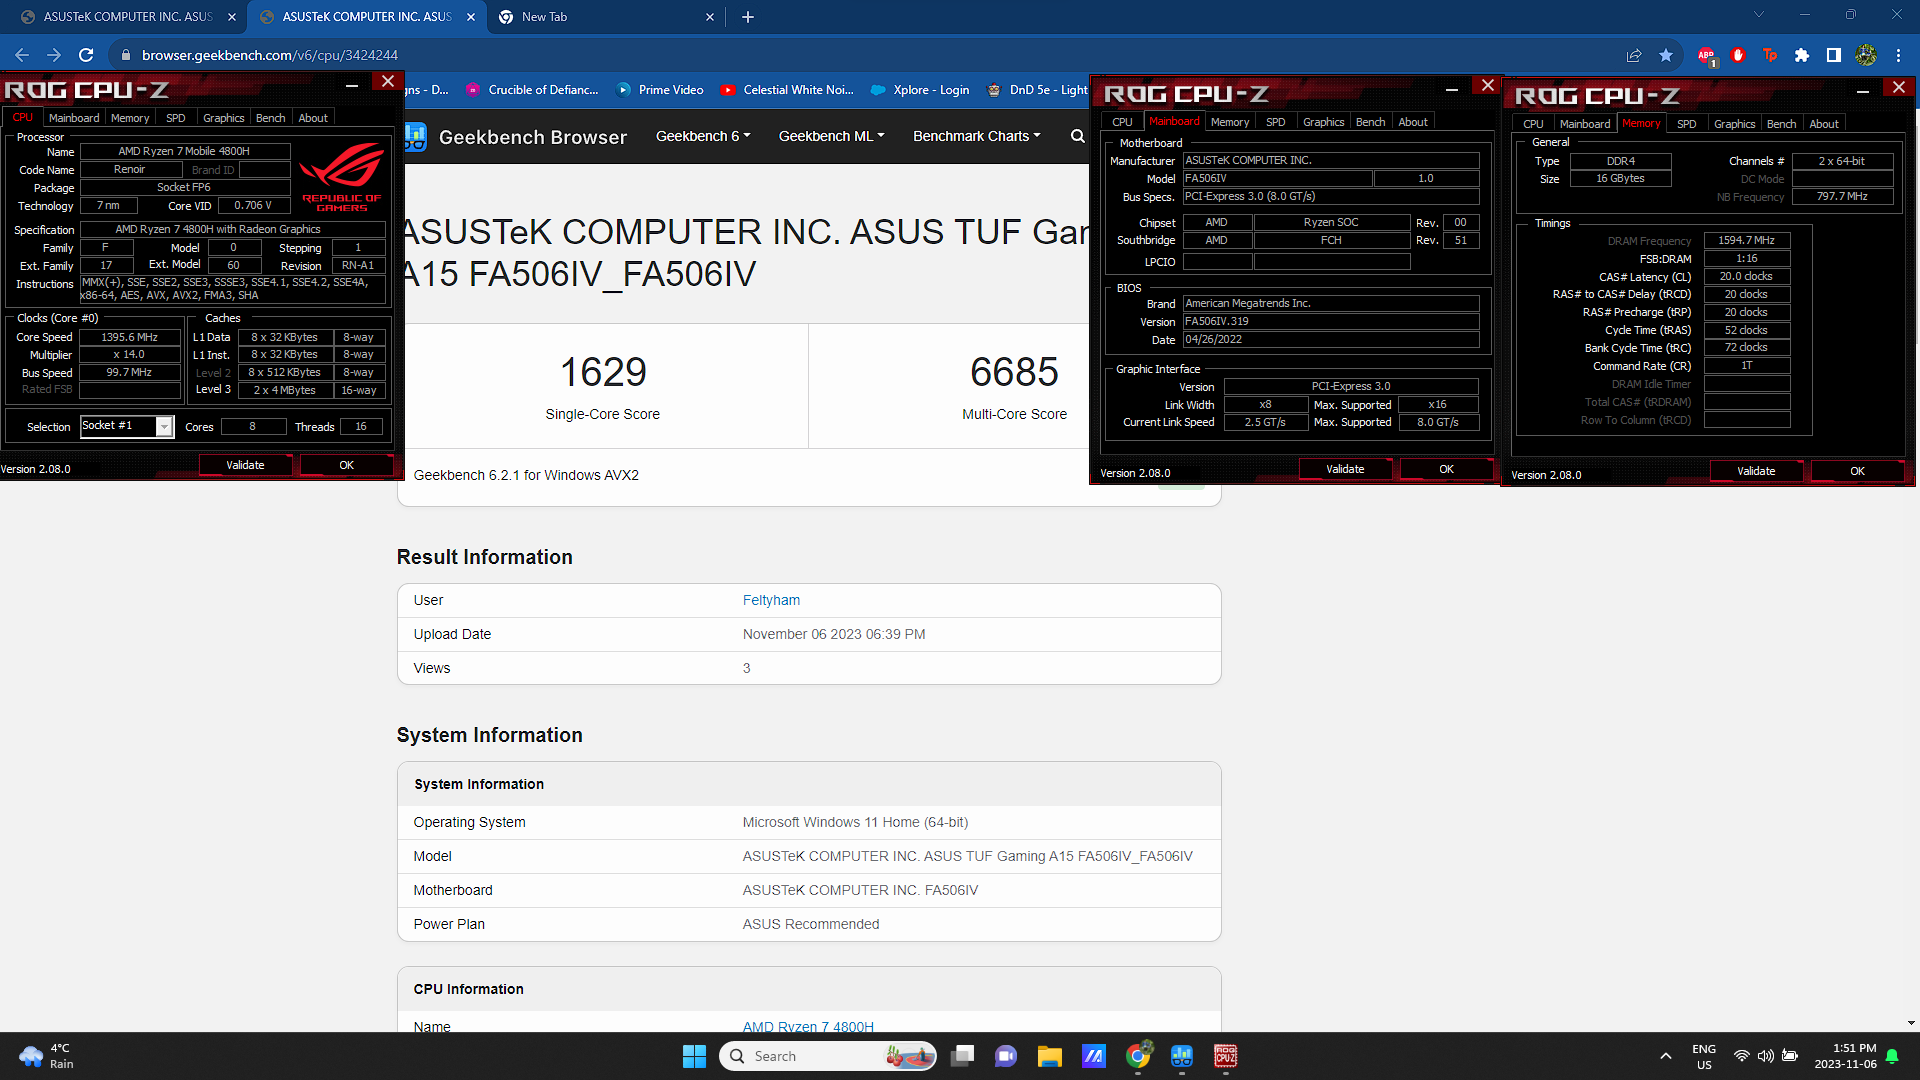Open the MyASUS taskbar app
This screenshot has height=1080, width=1920.
click(x=1094, y=1056)
